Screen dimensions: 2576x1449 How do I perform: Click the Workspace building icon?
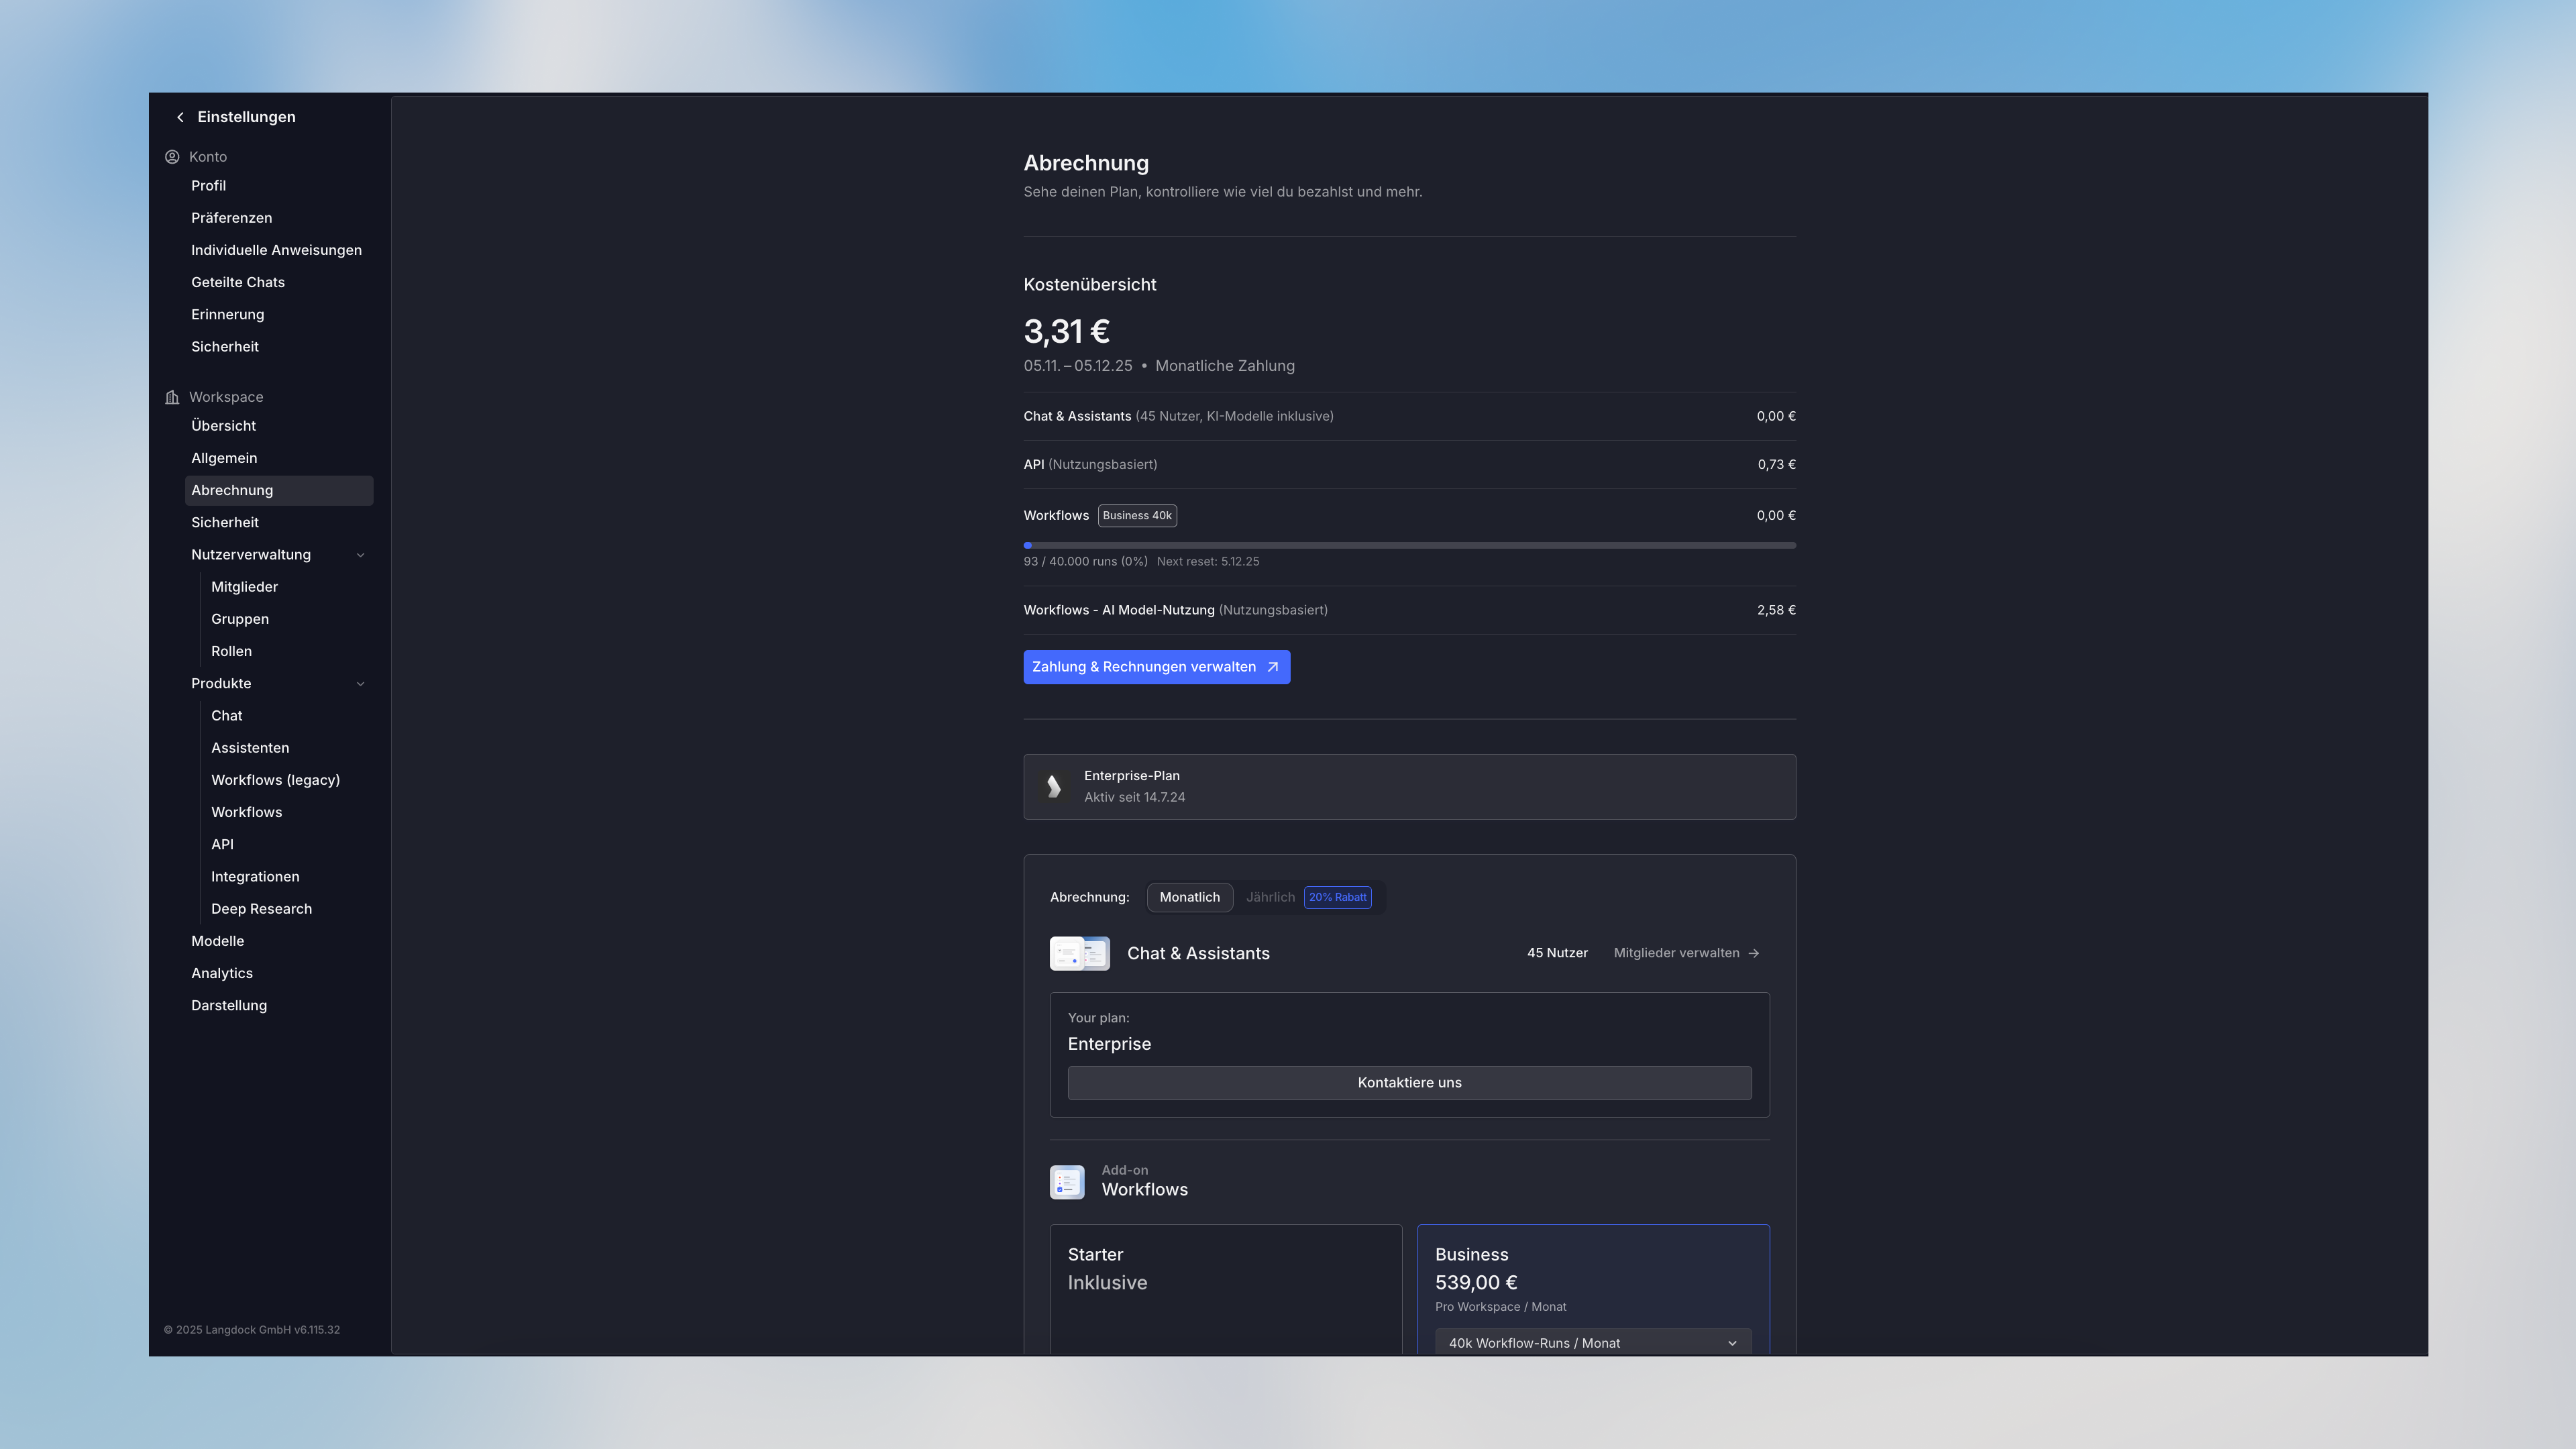(x=172, y=397)
